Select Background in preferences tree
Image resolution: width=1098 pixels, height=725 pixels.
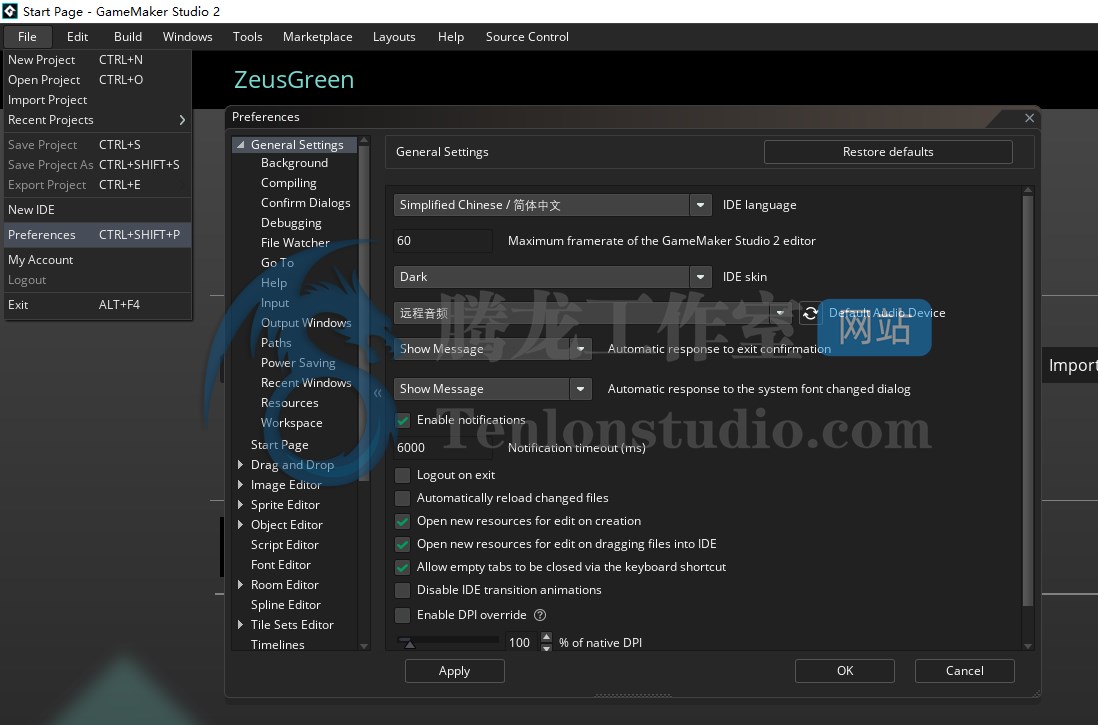294,163
